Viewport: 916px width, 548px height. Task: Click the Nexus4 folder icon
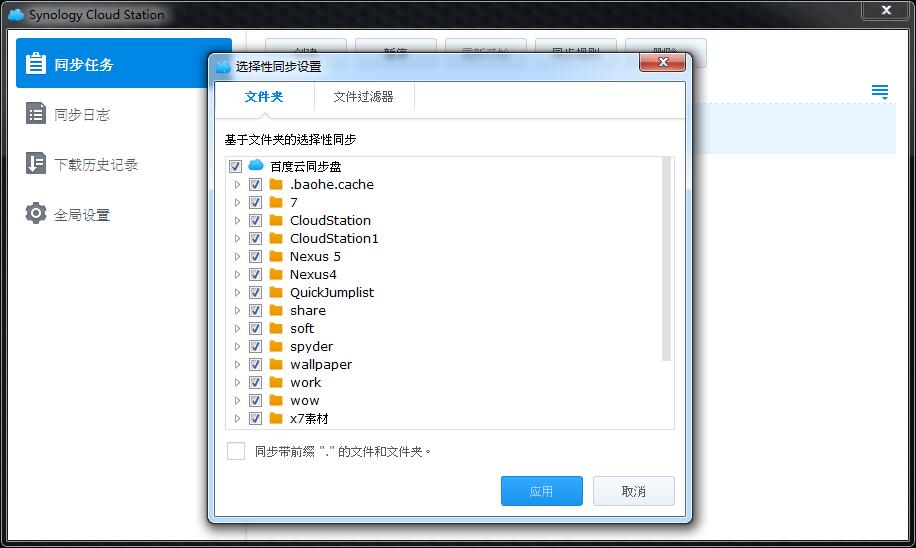point(276,275)
